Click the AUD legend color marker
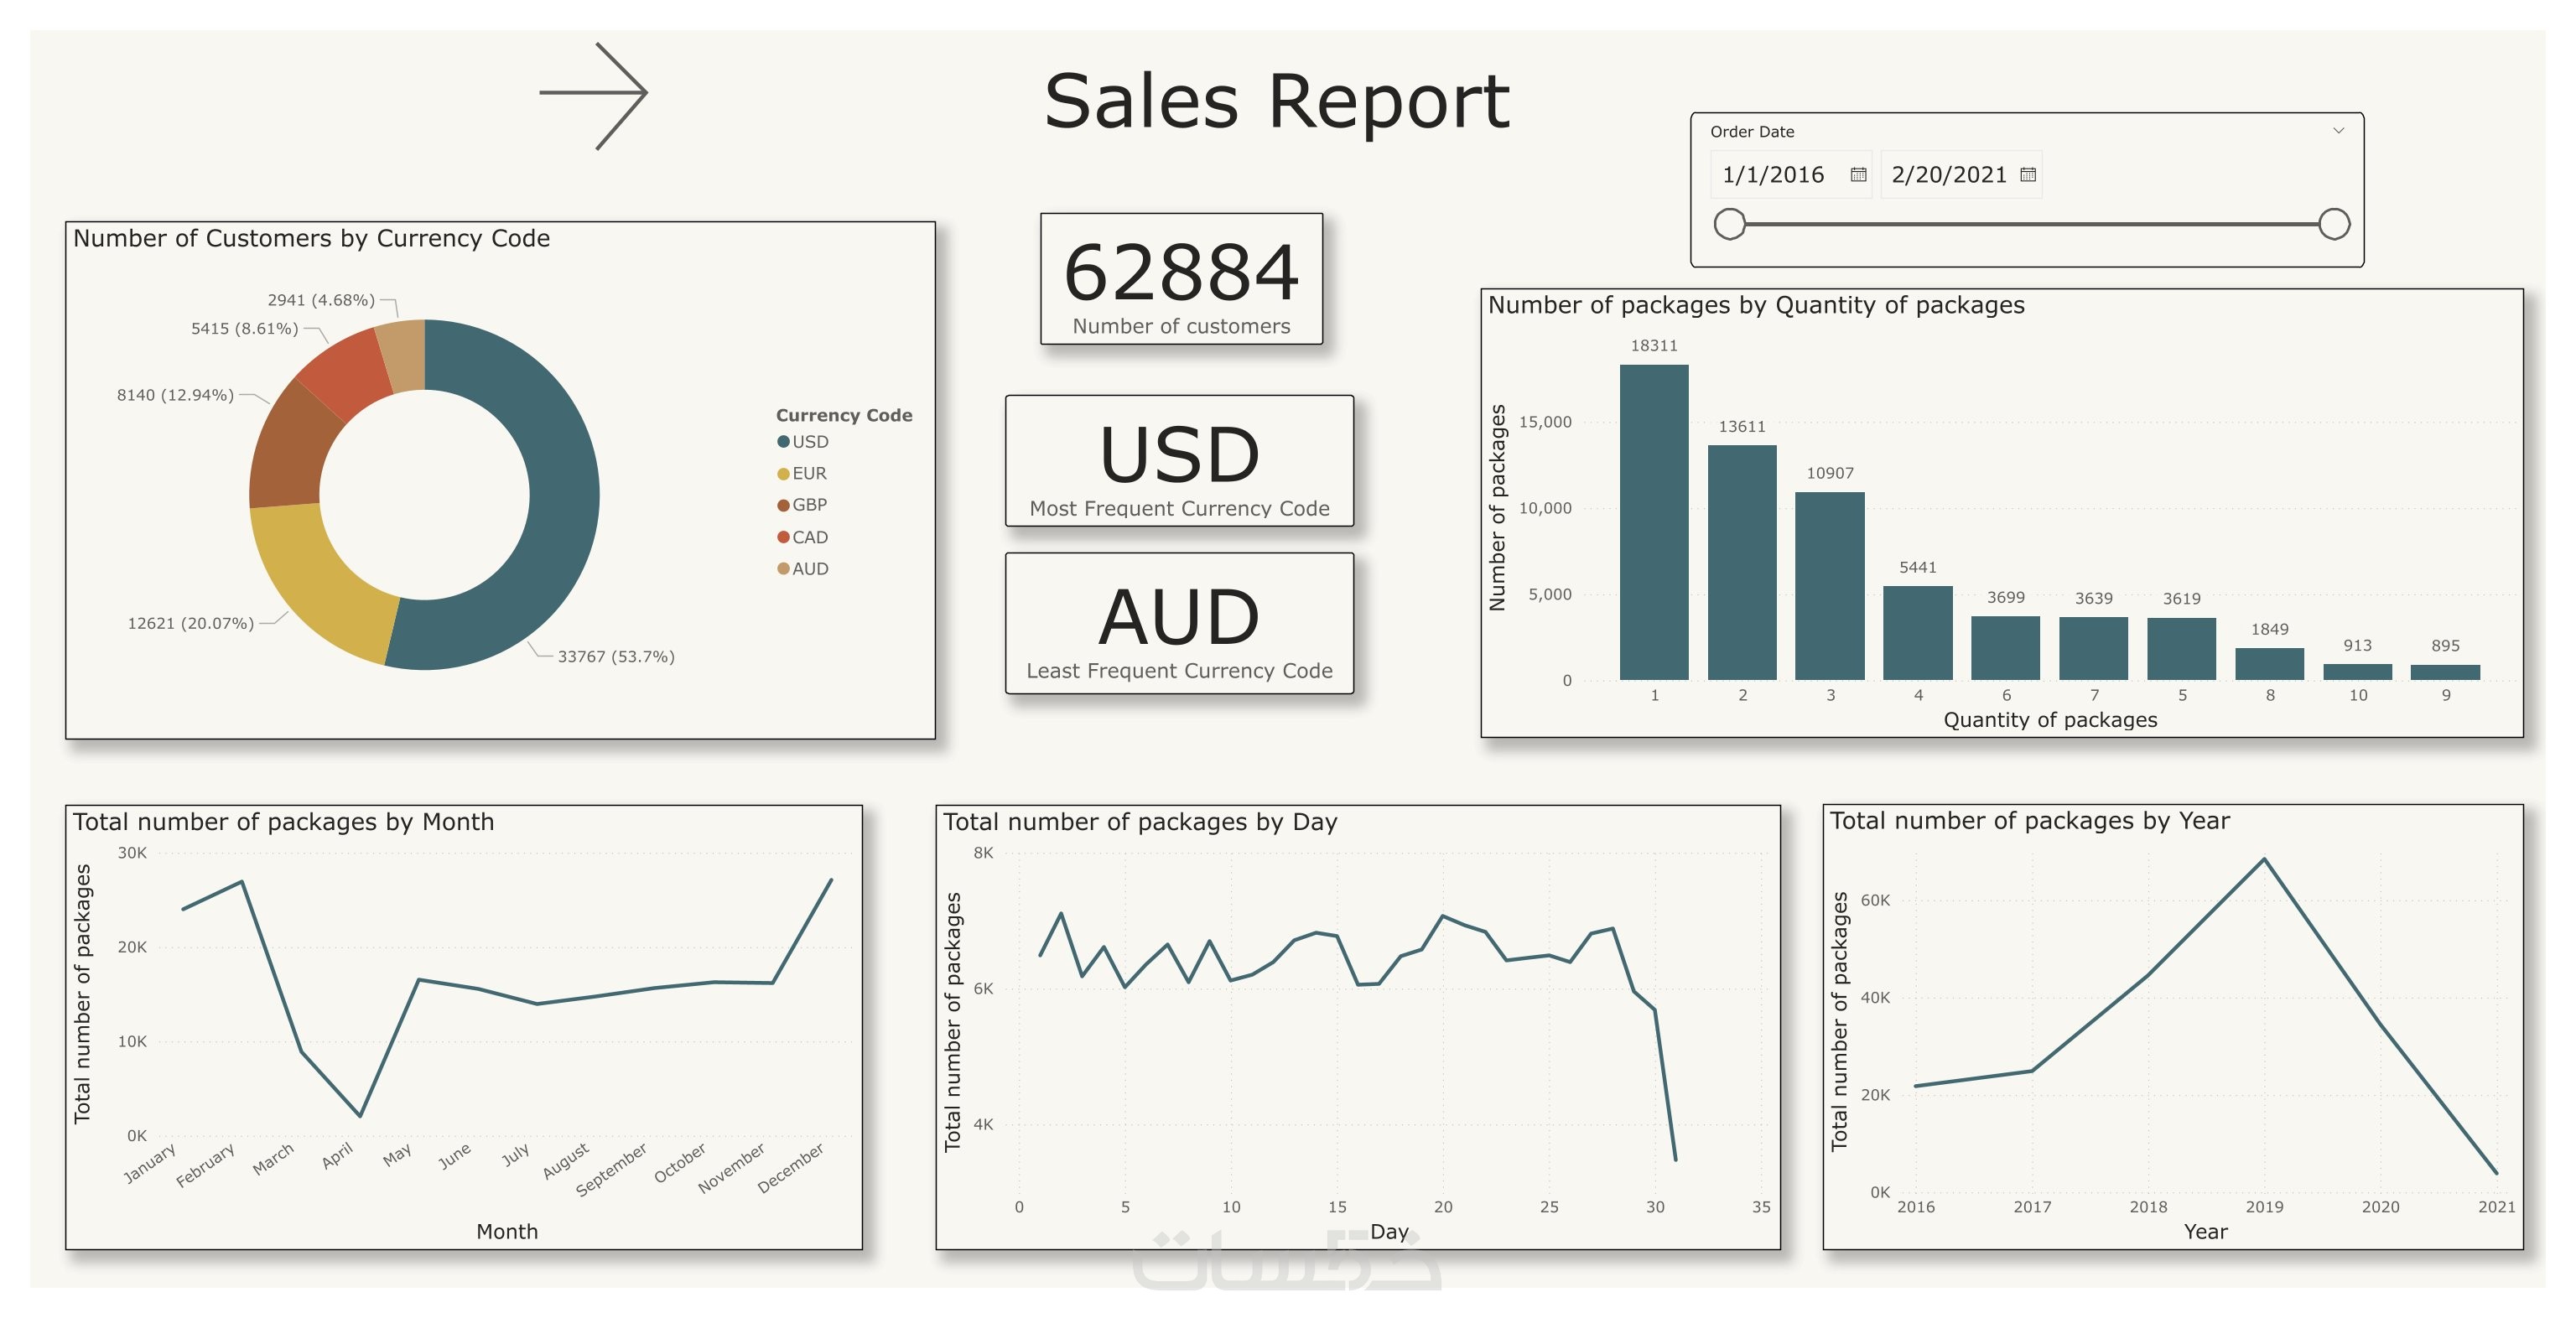This screenshot has height=1318, width=2576. (783, 569)
